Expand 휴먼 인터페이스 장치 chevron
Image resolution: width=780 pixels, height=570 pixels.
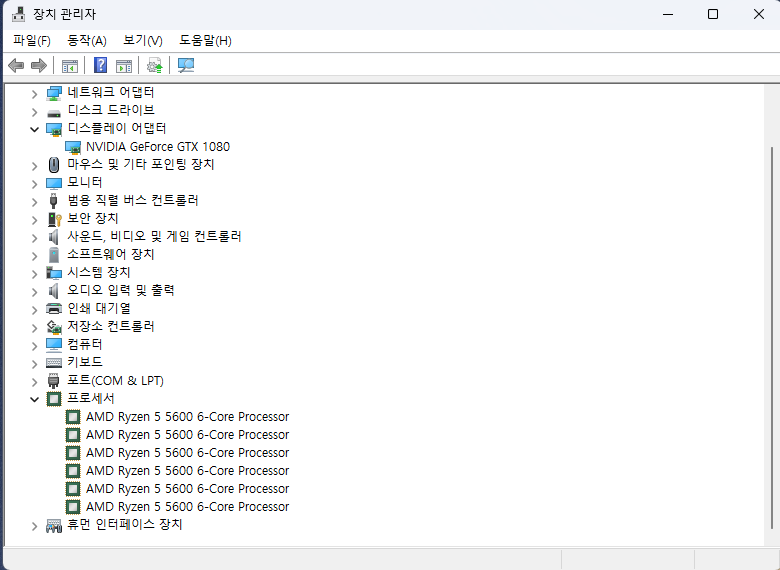(x=34, y=526)
